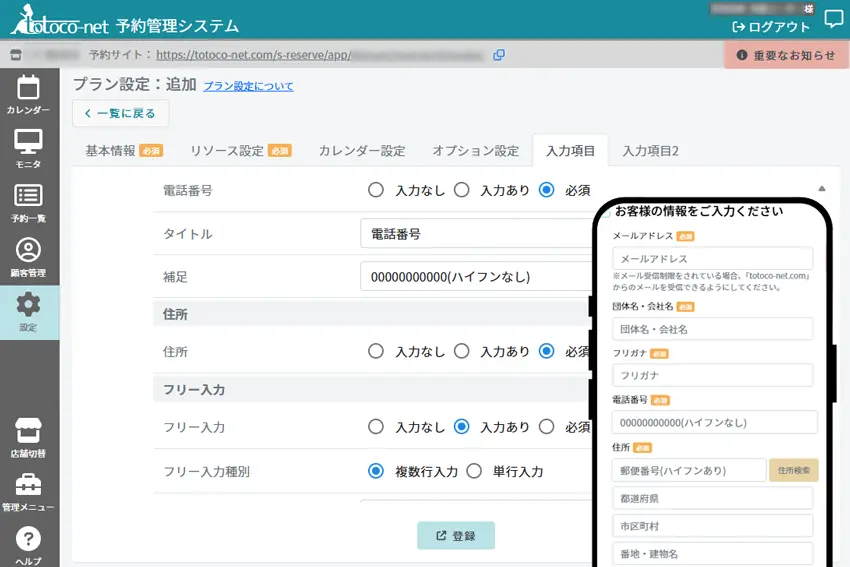Switch to the オプション設定 tab
Viewport: 850px width, 567px height.
[x=475, y=151]
